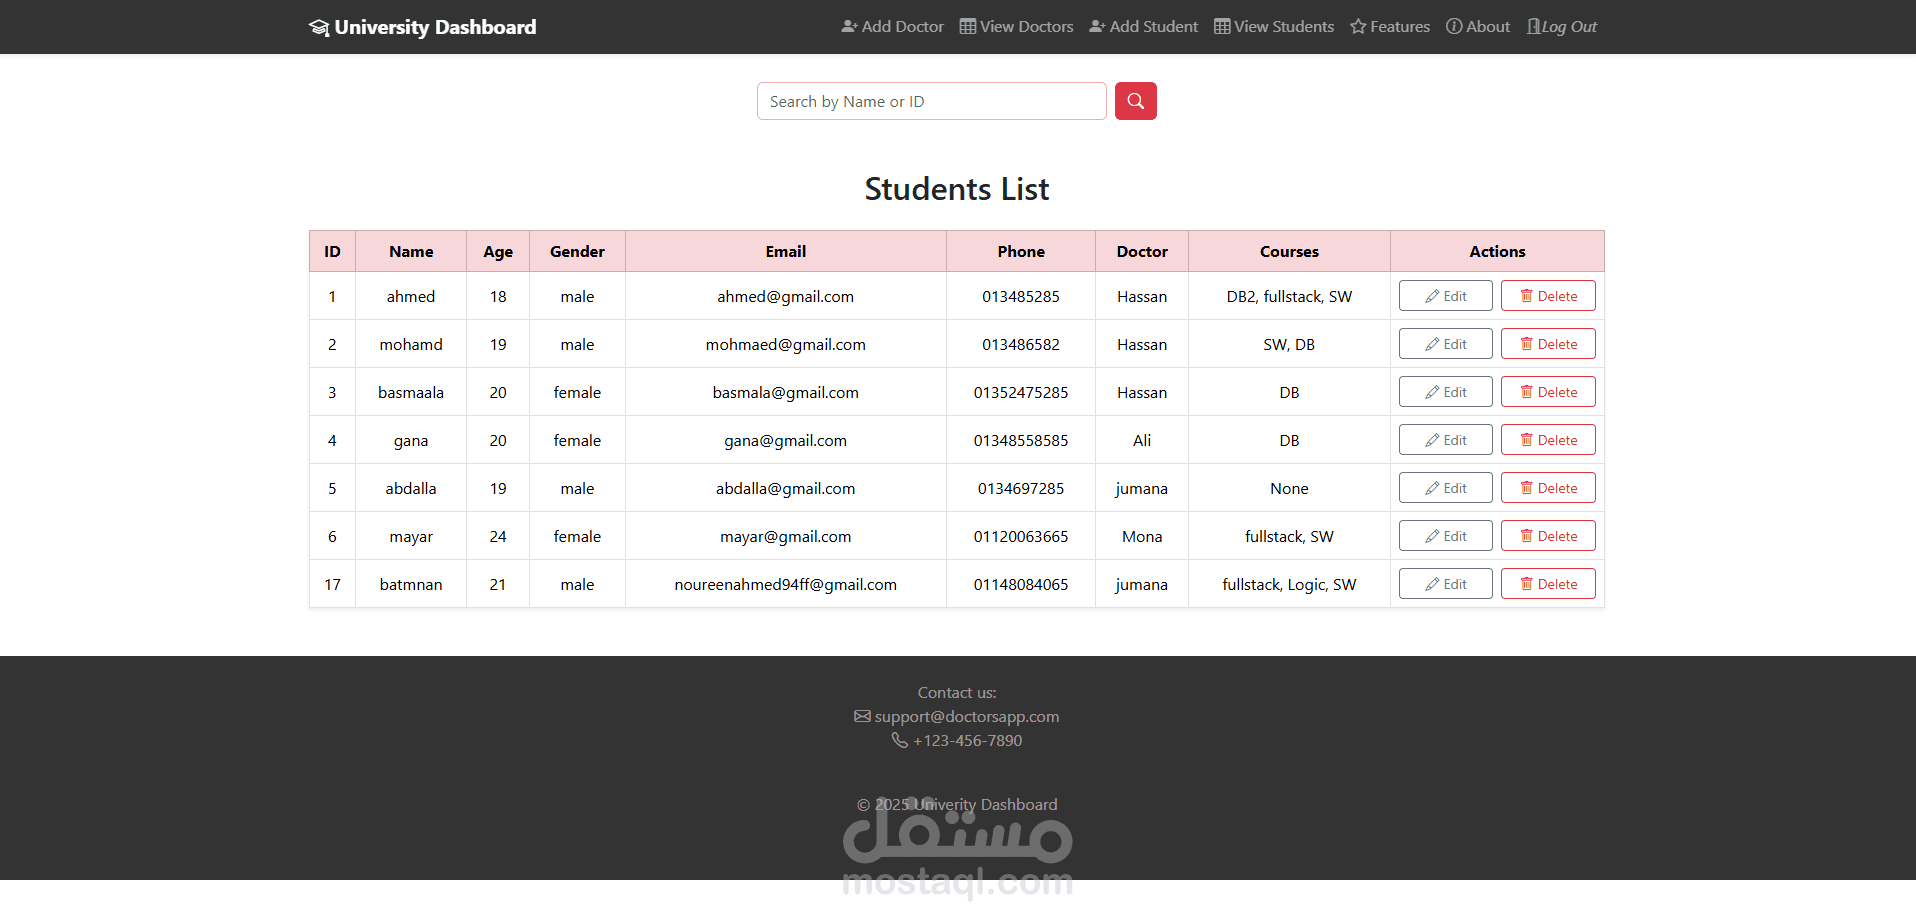
Task: Go to Add Student page
Action: (x=1143, y=27)
